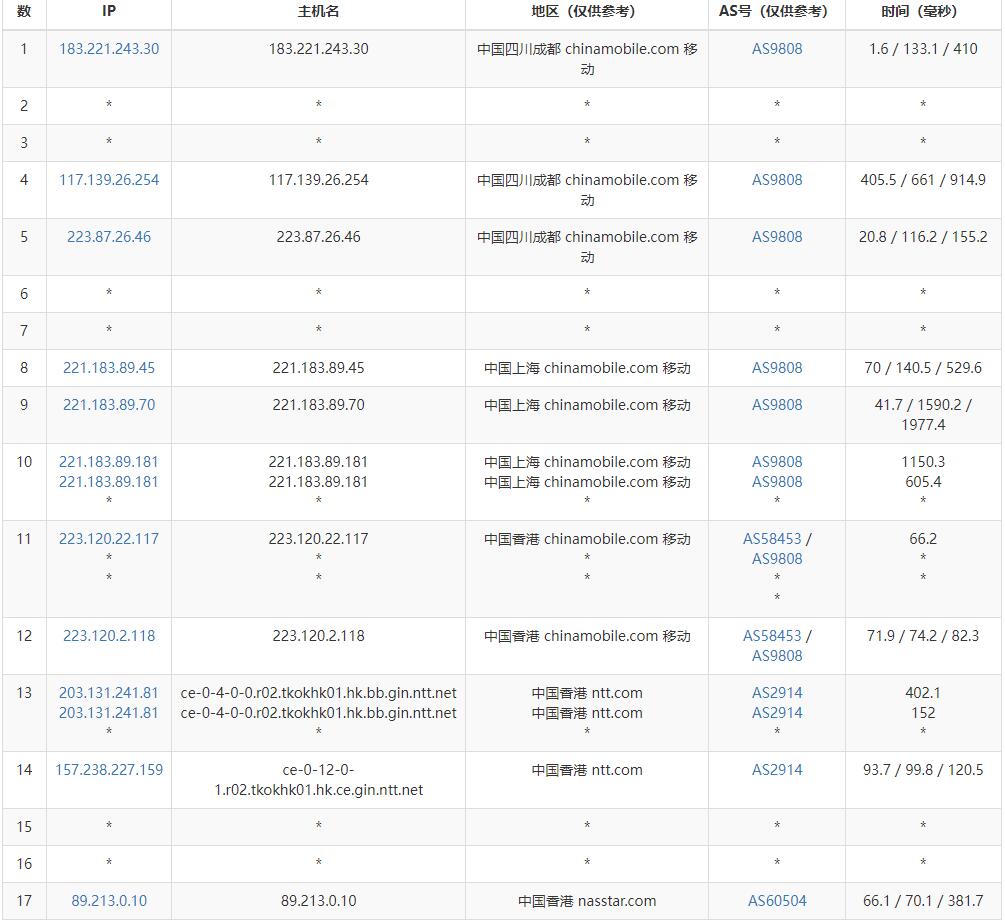Image resolution: width=1005 pixels, height=922 pixels.
Task: Open AS2914 link in hop 14 row
Action: tap(777, 770)
